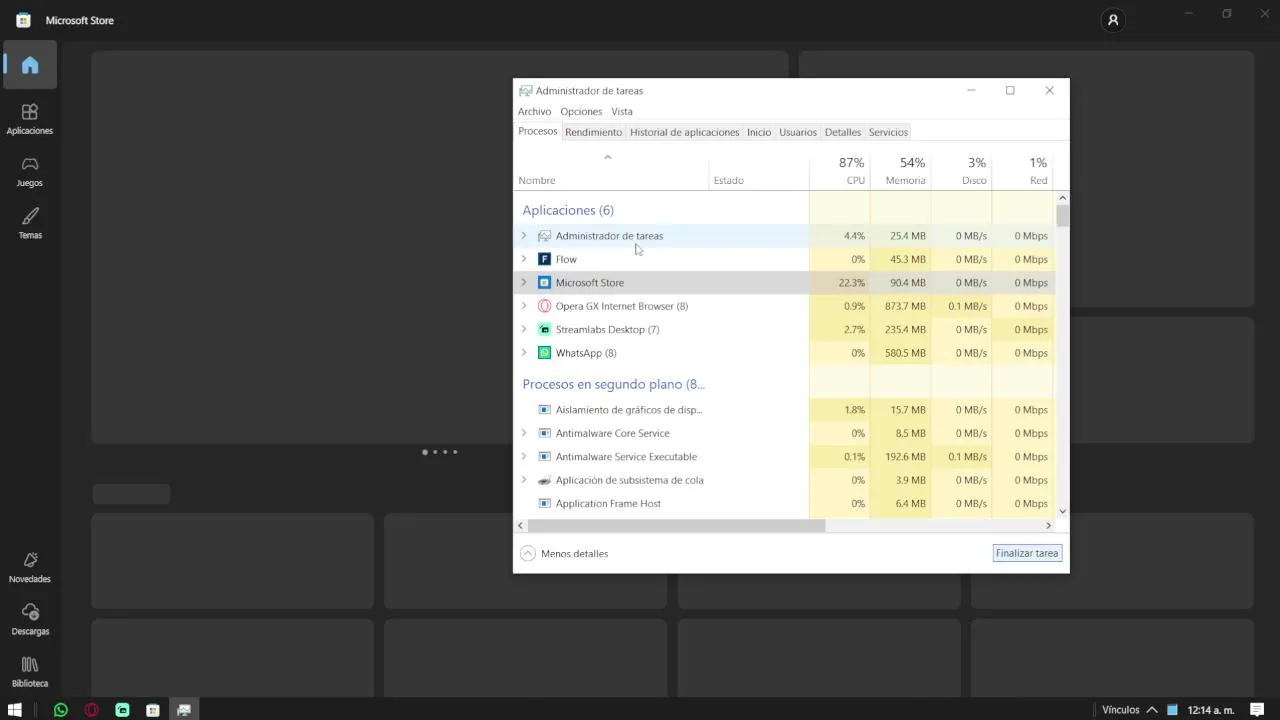
Task: Click the 873.7 MB memory cell of Opera GX
Action: [x=901, y=306]
